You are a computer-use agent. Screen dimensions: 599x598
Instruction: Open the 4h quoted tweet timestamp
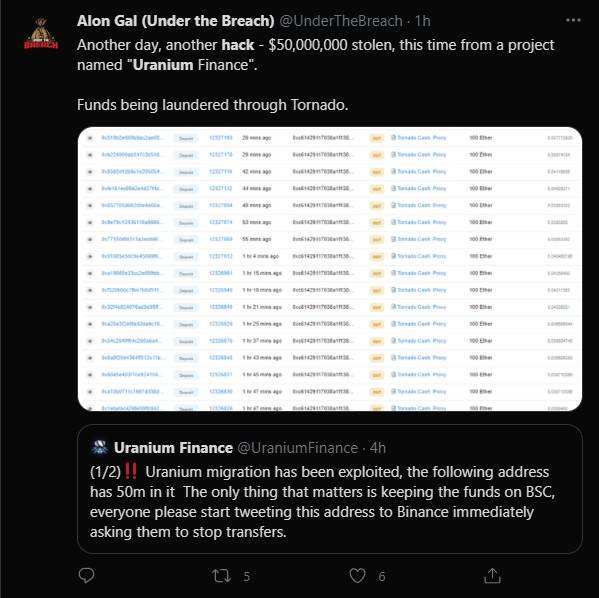tap(378, 448)
